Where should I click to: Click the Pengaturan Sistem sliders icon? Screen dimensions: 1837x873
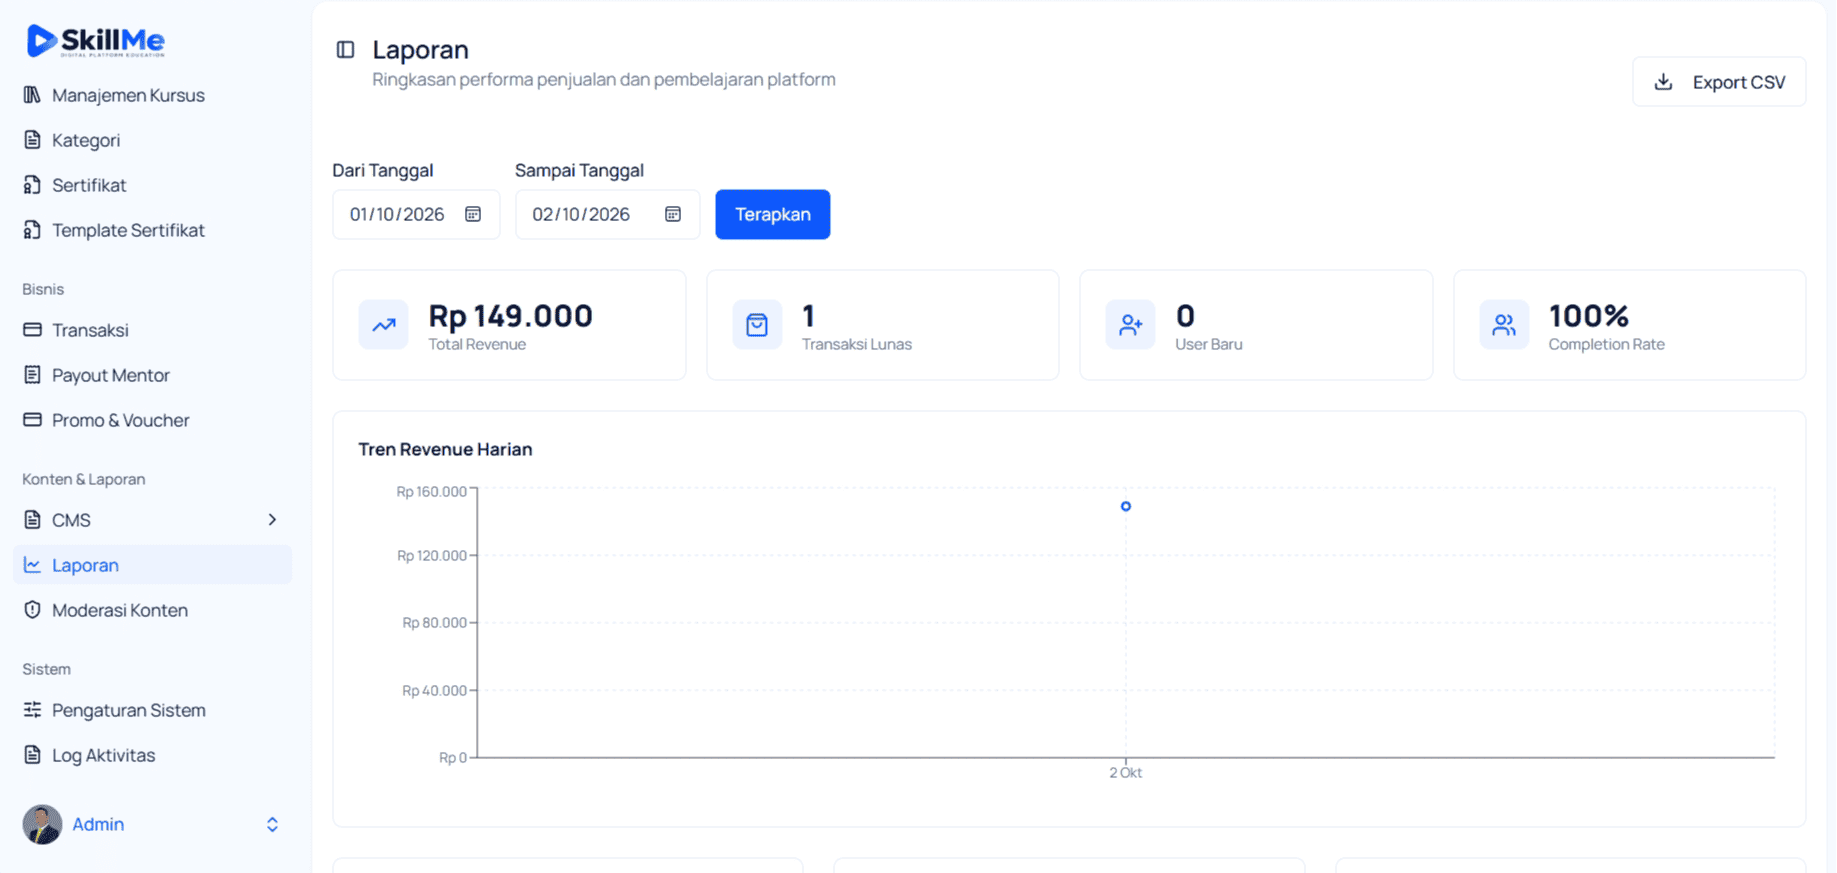pyautogui.click(x=32, y=710)
